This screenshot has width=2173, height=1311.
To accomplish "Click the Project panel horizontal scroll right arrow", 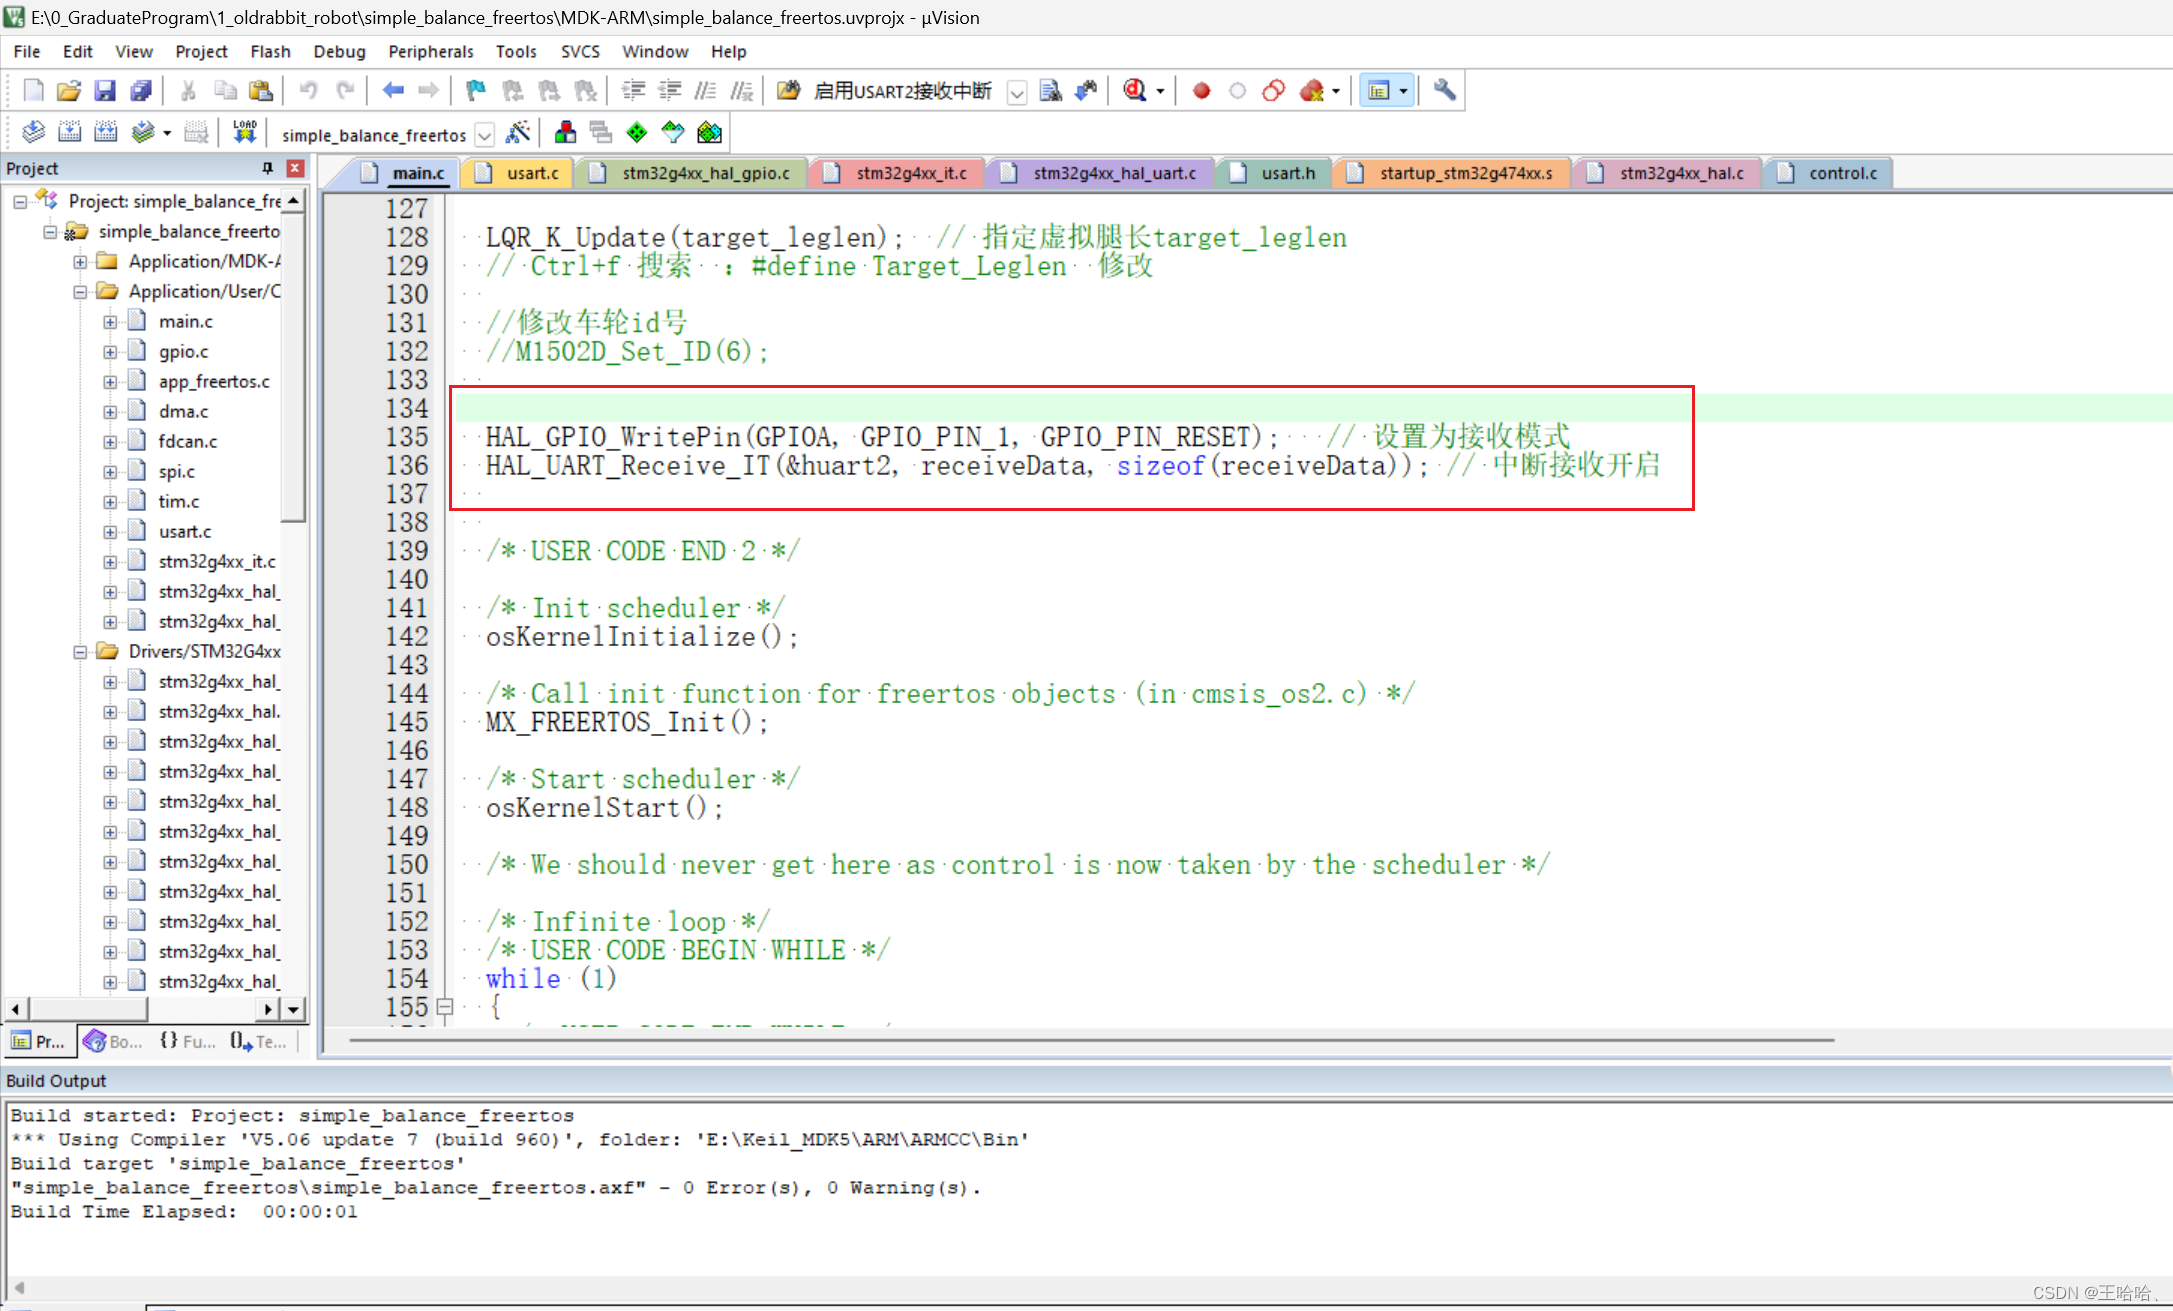I will [267, 1009].
